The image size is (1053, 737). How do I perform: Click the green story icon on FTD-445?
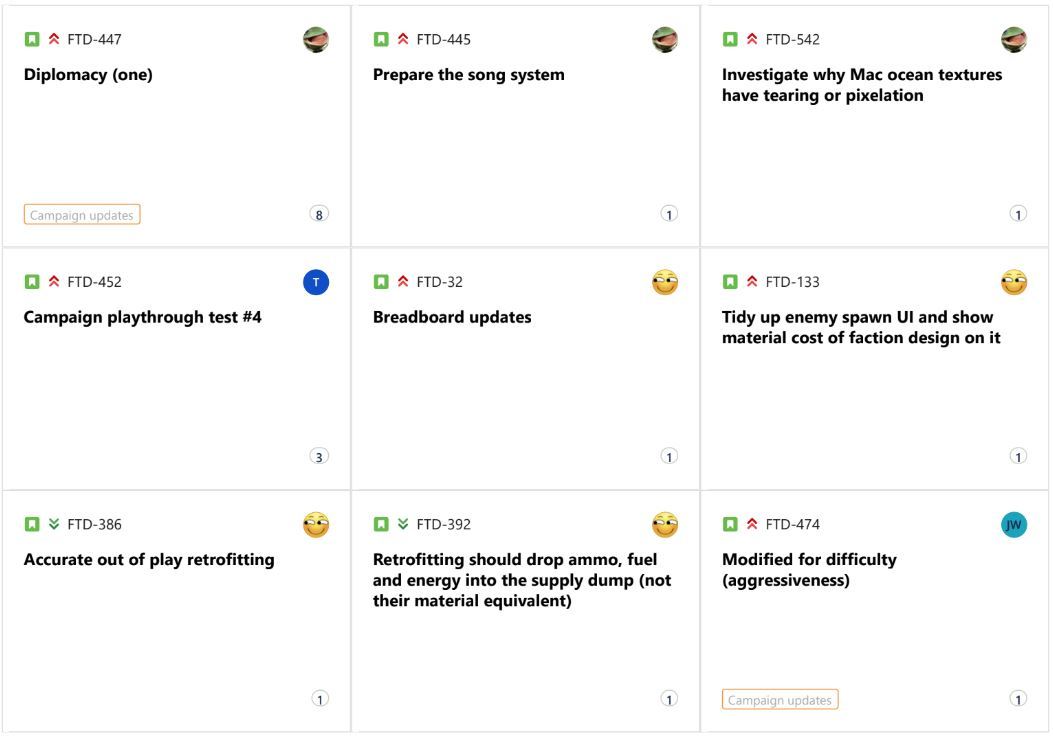pyautogui.click(x=381, y=40)
